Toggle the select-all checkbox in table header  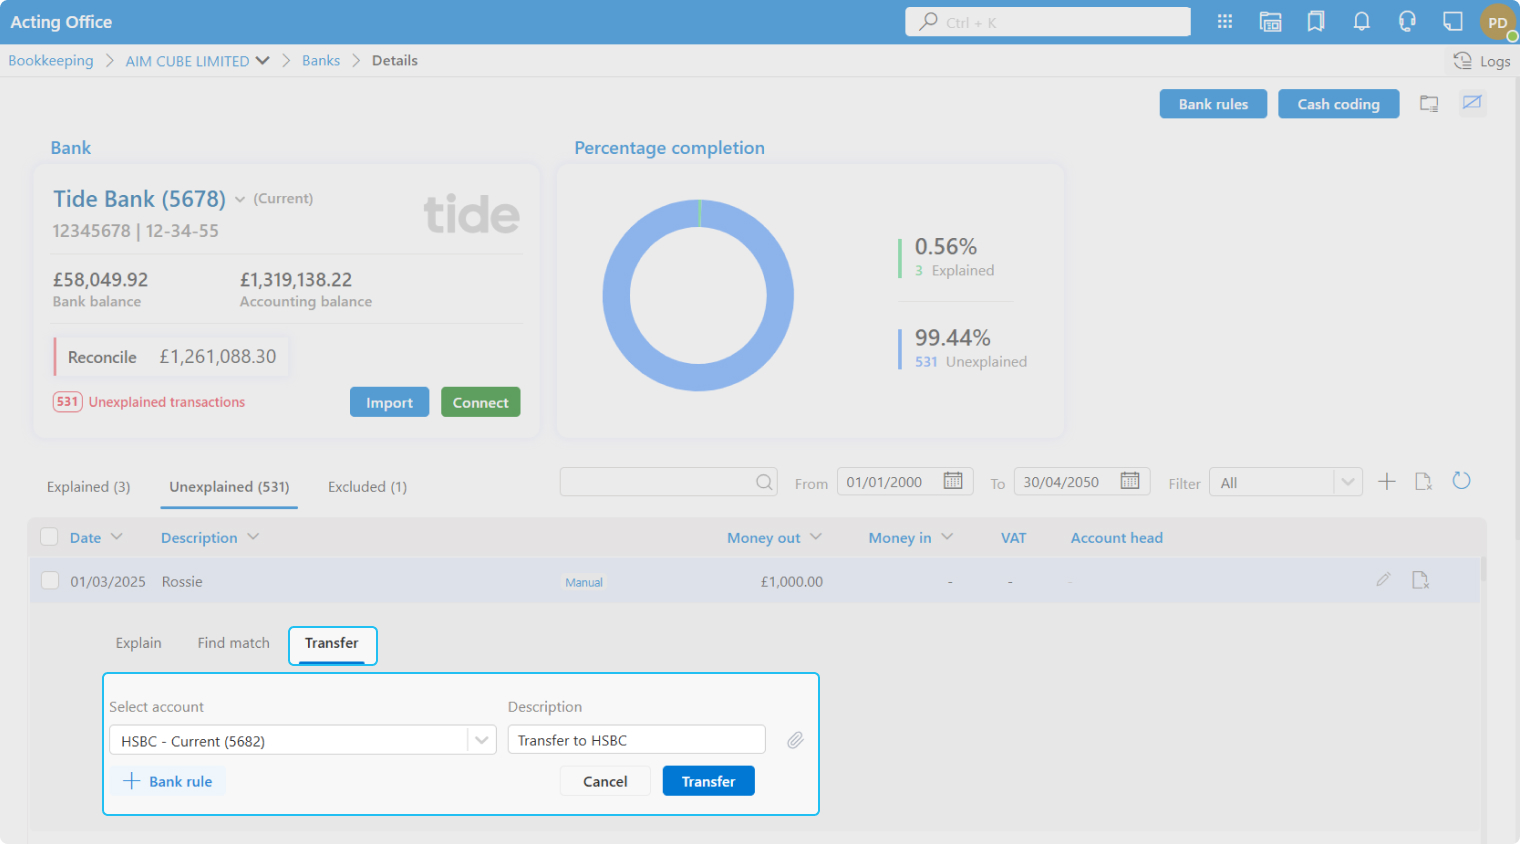coord(49,537)
